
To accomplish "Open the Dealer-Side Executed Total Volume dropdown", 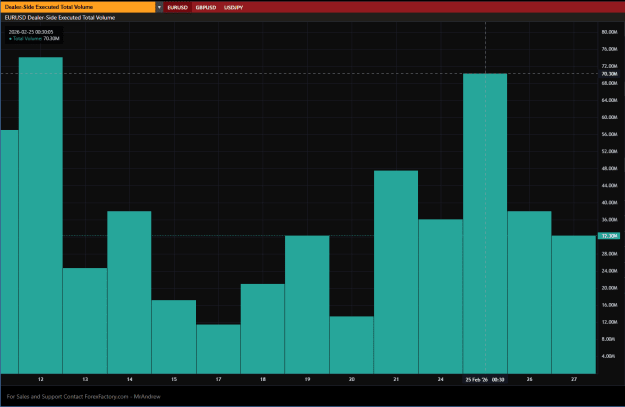I will (78, 7).
